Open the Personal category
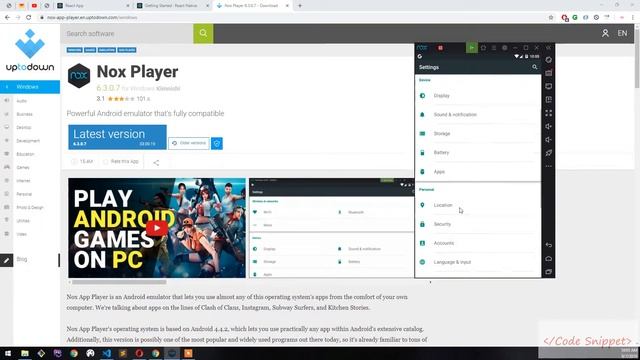 (x=24, y=194)
